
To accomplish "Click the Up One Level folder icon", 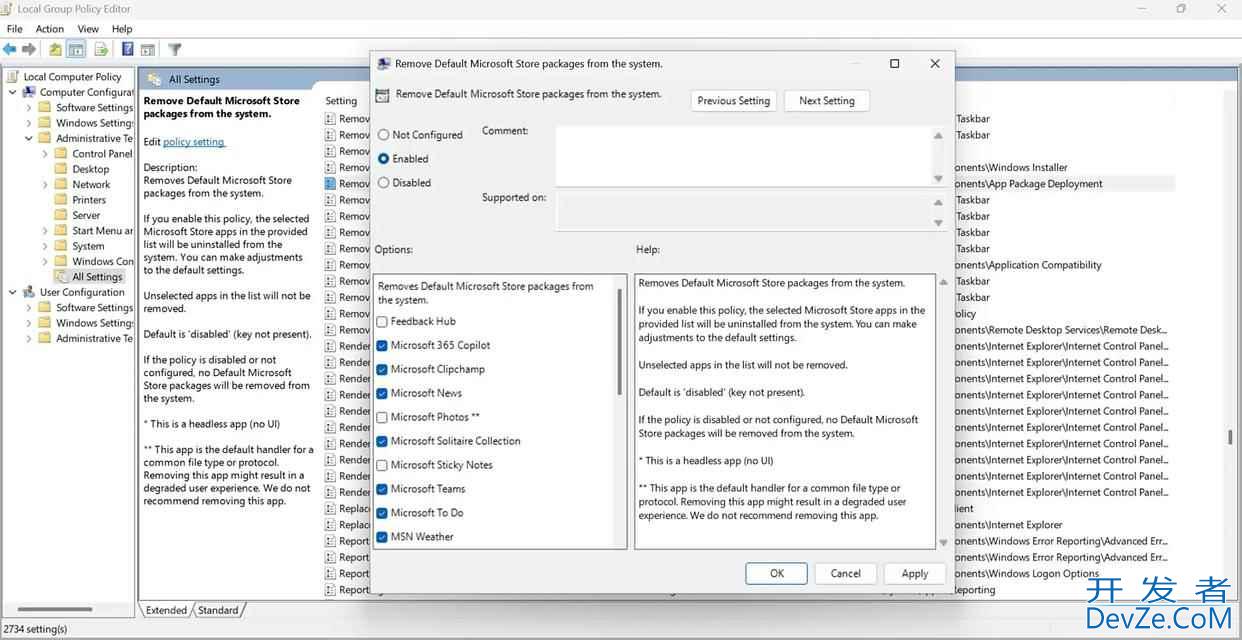I will (56, 49).
